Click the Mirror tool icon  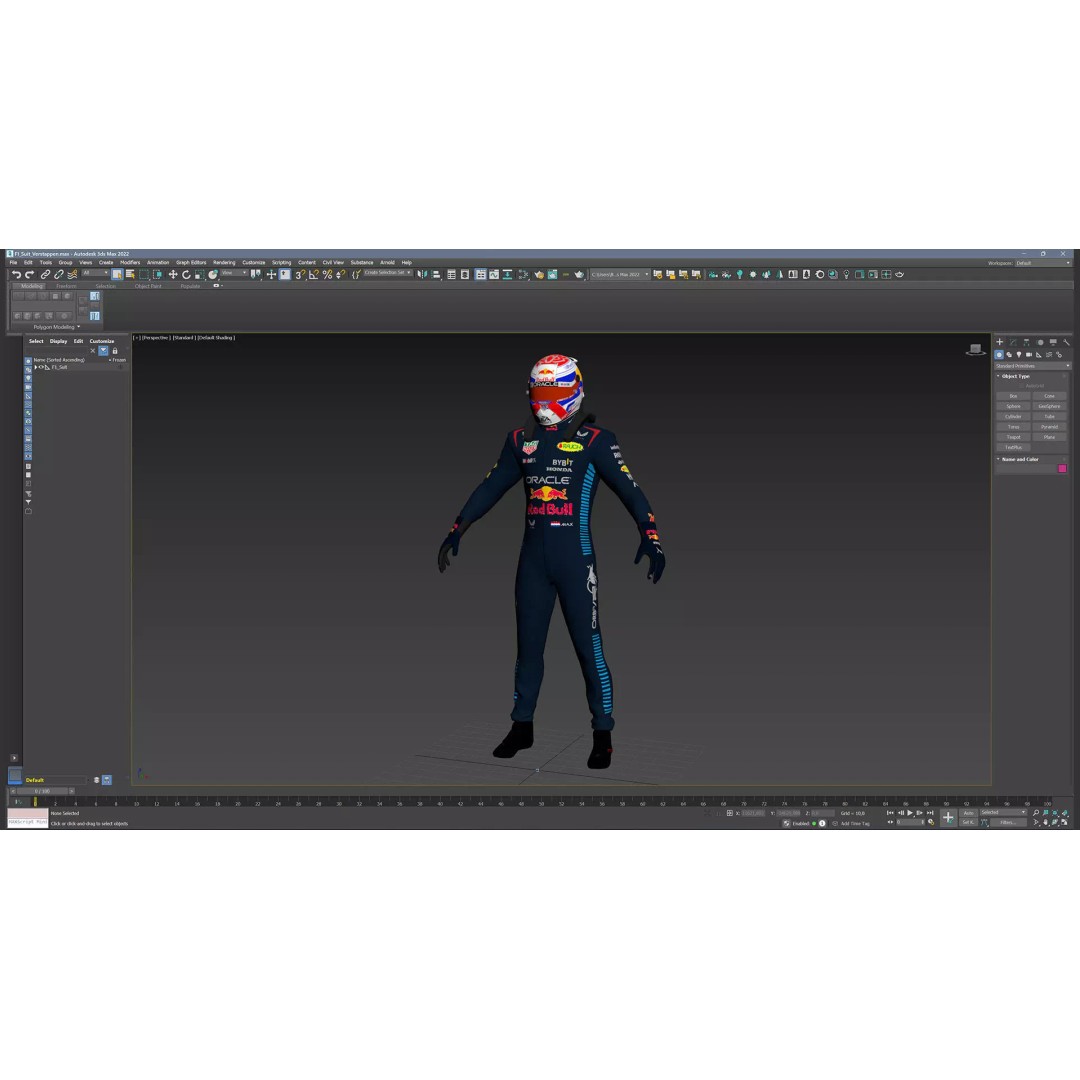422,274
